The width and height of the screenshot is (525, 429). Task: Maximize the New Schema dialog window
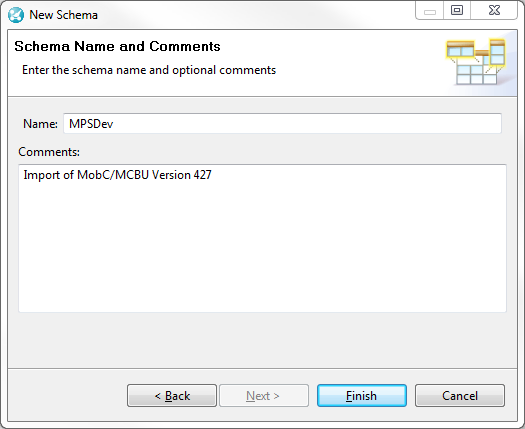[x=457, y=11]
